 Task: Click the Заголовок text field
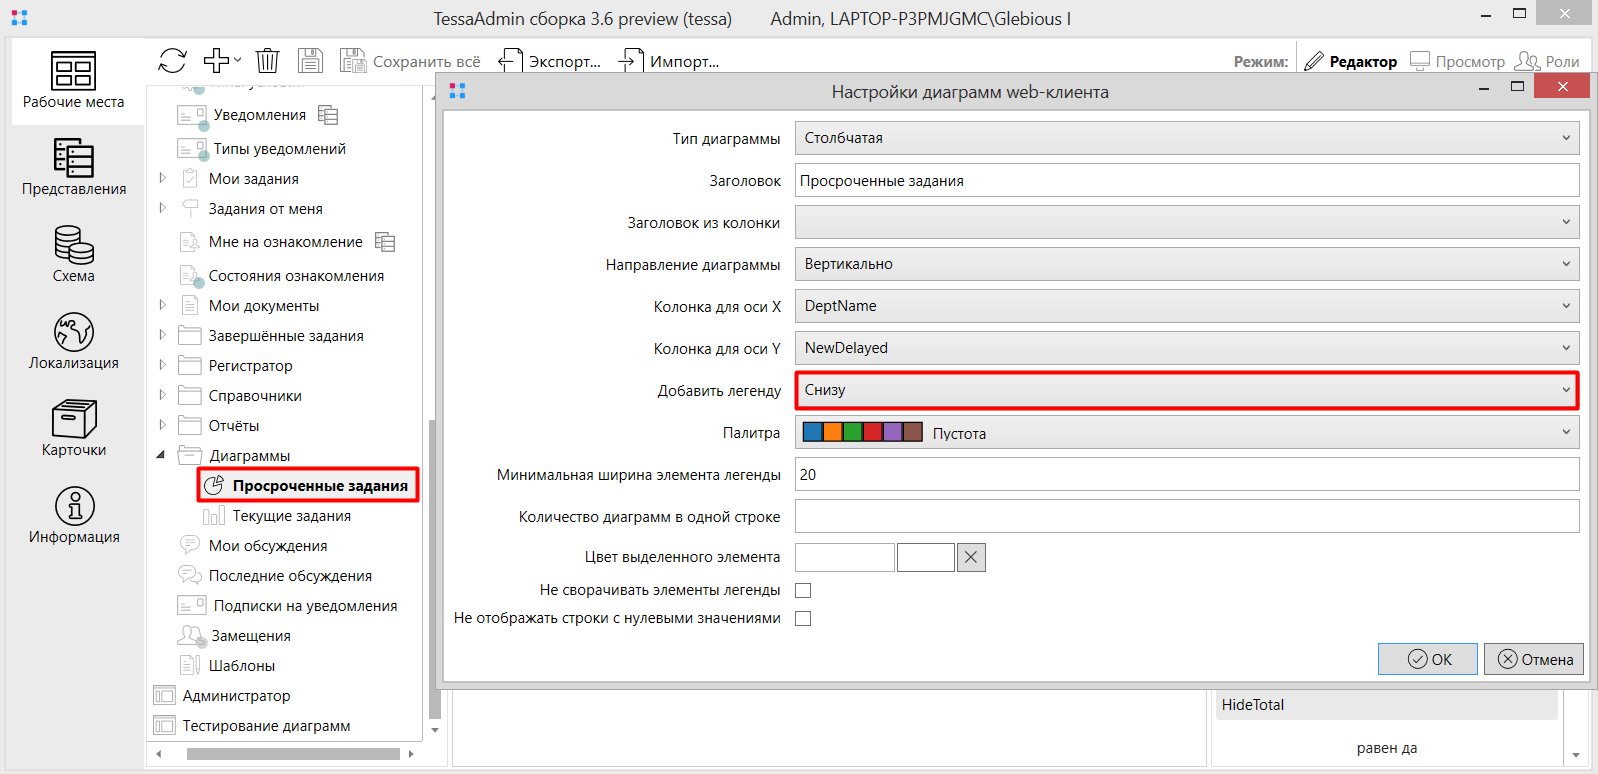(x=1186, y=181)
